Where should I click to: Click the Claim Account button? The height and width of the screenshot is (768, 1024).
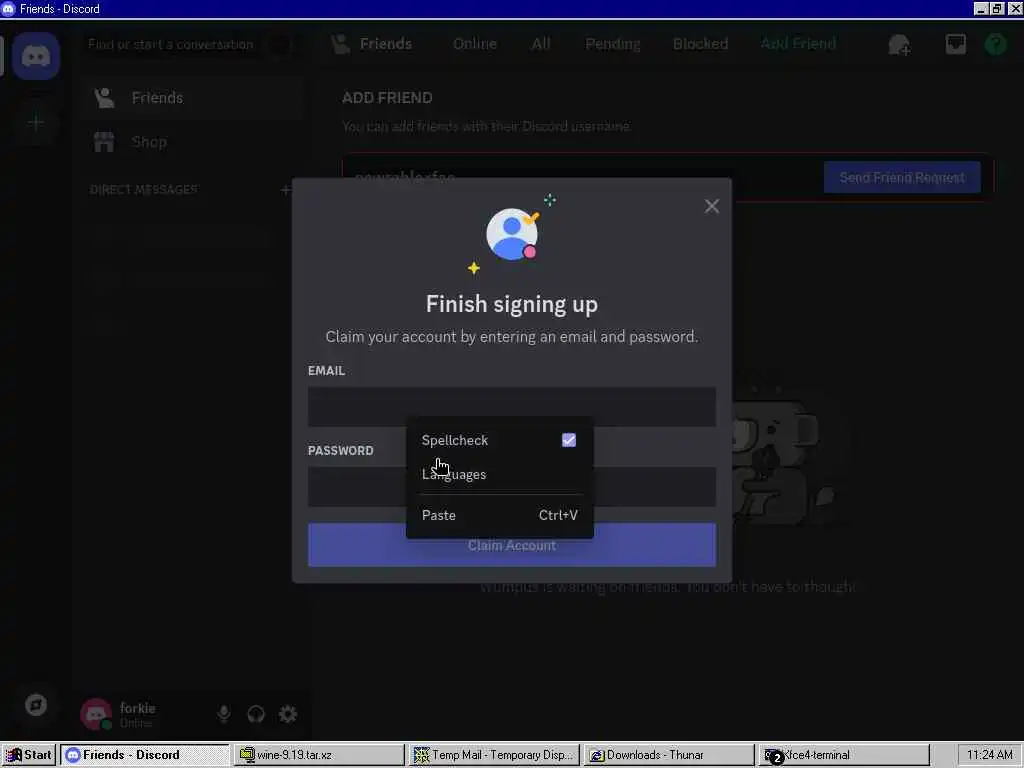[x=512, y=545]
